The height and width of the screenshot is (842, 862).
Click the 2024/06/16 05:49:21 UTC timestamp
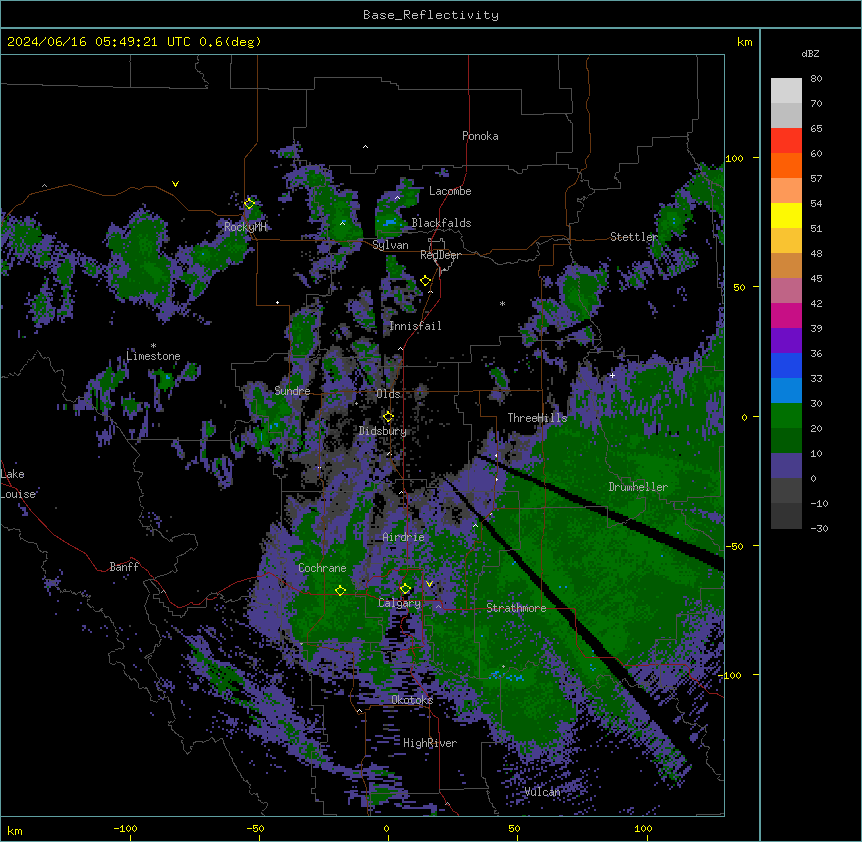[x=98, y=42]
